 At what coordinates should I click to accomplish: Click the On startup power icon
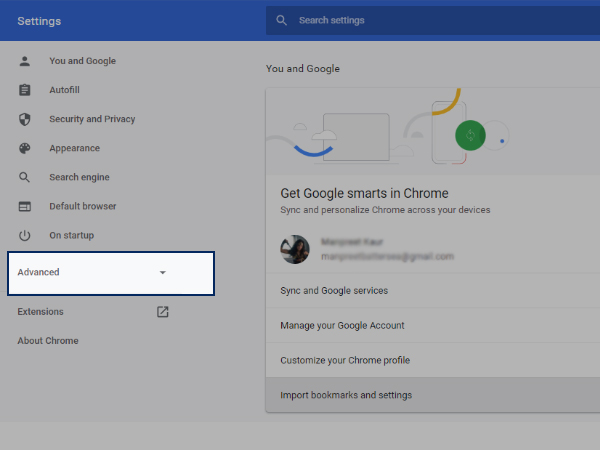pos(25,235)
